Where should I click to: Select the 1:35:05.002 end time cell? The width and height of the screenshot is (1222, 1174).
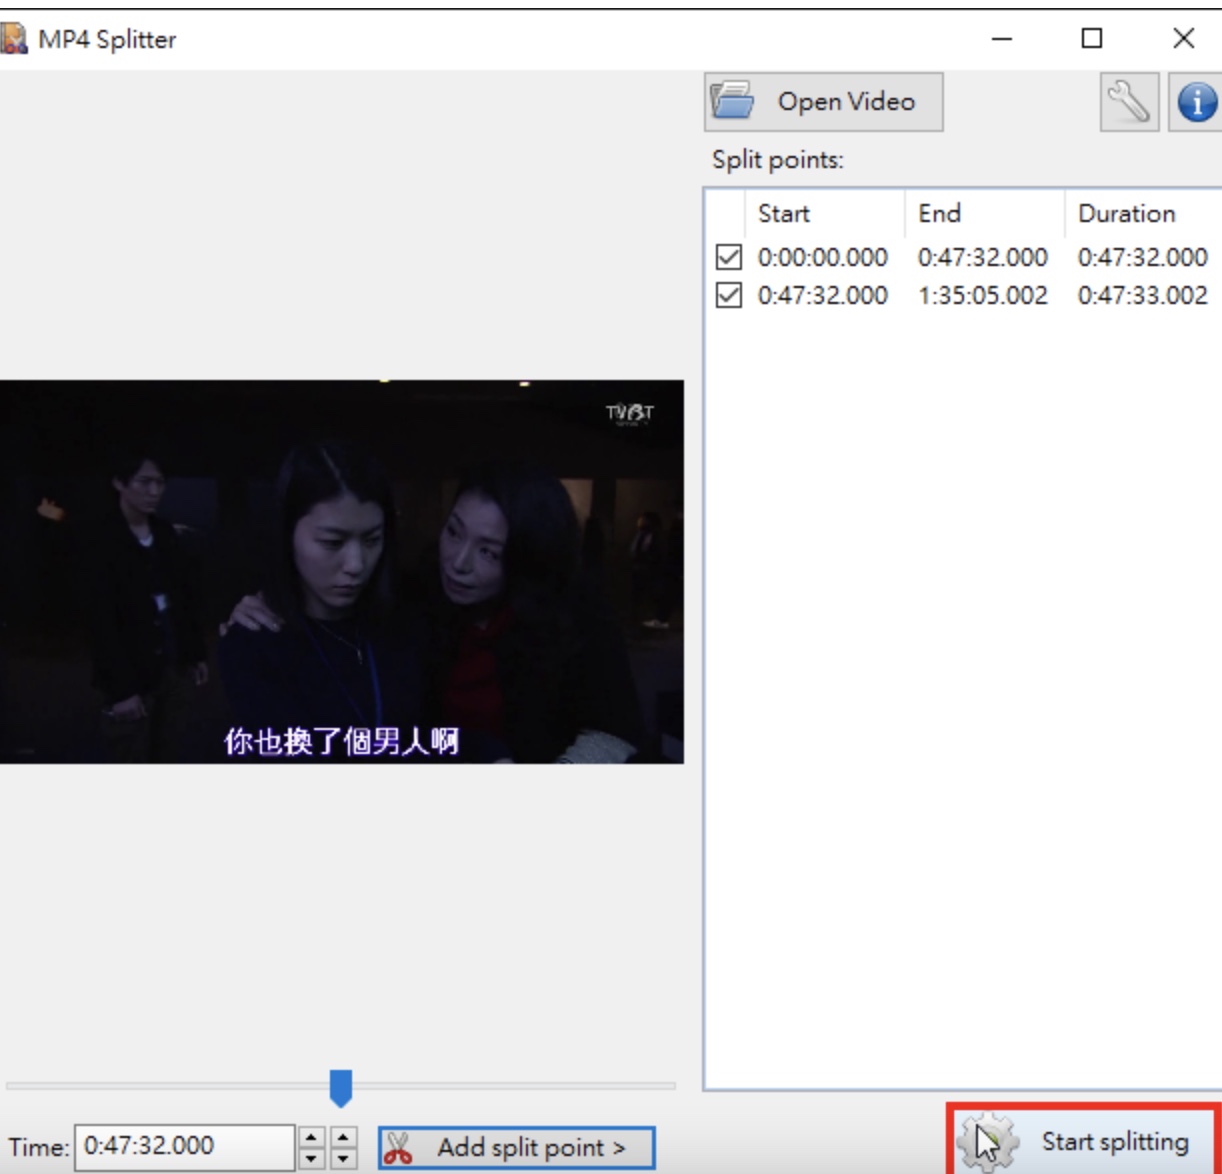[x=983, y=295]
